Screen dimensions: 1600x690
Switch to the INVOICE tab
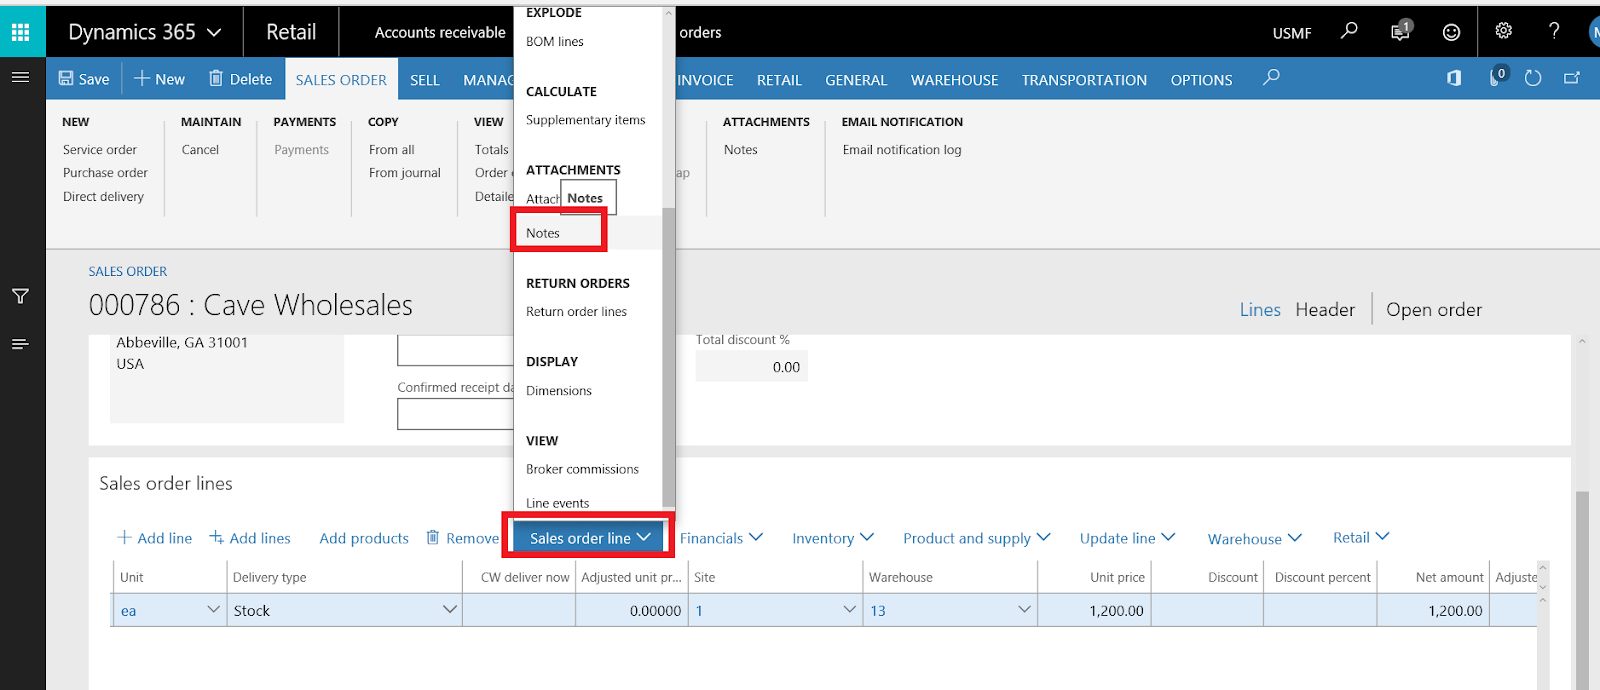[x=705, y=79]
